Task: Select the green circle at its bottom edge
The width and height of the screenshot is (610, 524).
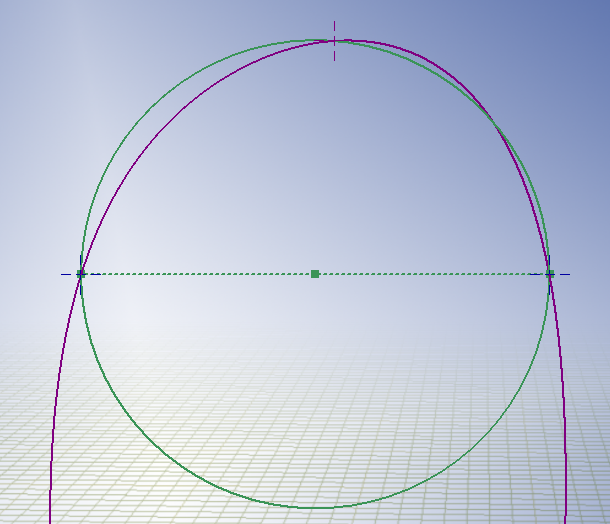Action: click(315, 508)
